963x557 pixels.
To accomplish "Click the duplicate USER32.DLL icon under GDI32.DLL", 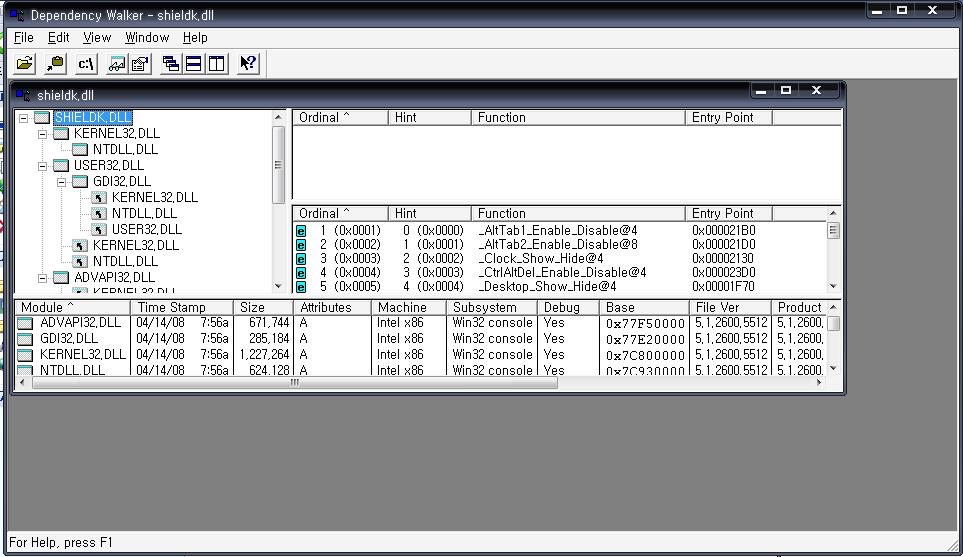I will (99, 230).
